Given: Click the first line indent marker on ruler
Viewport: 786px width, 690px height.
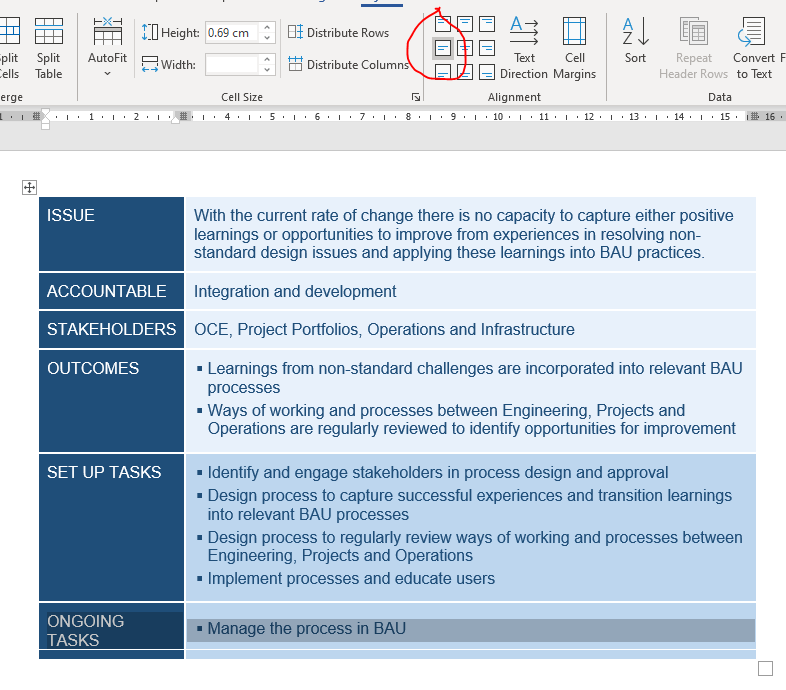Looking at the screenshot, I should (x=46, y=113).
